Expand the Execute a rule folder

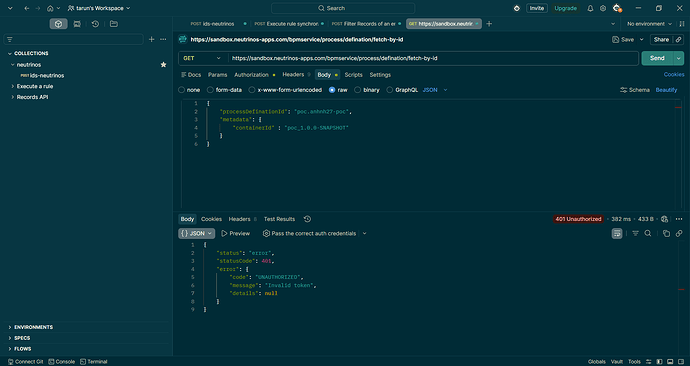click(x=12, y=86)
